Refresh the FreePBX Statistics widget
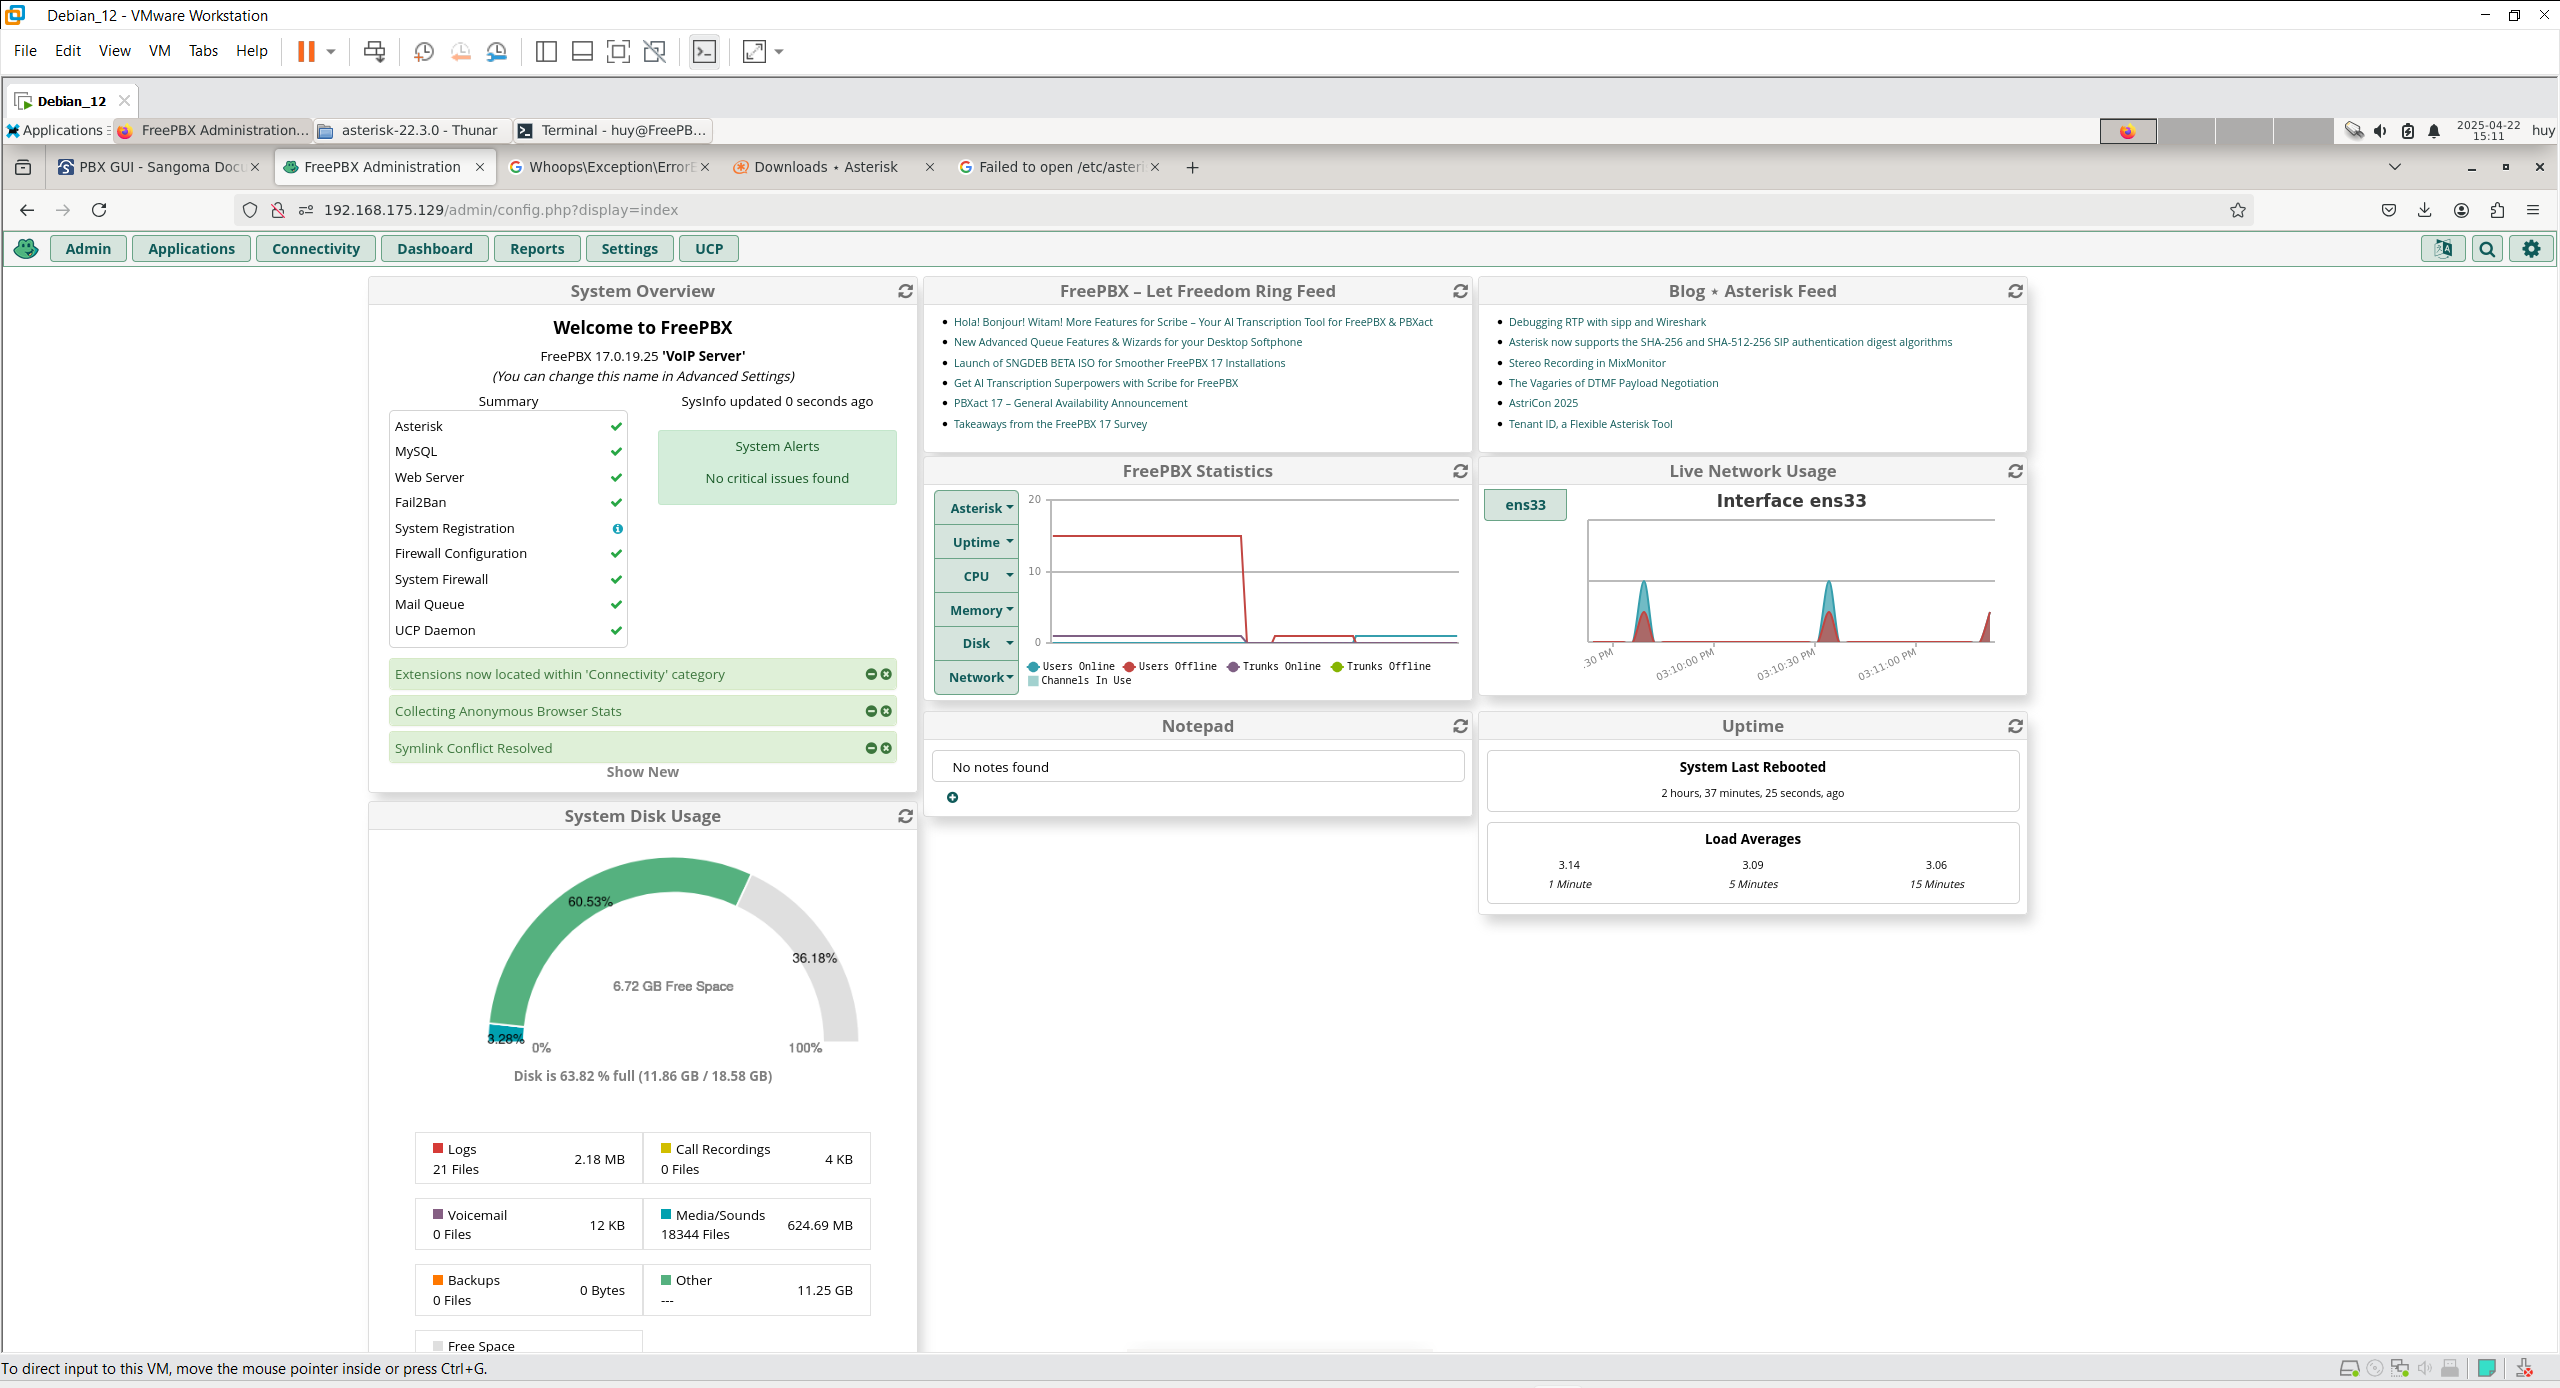2560x1388 pixels. point(1460,471)
